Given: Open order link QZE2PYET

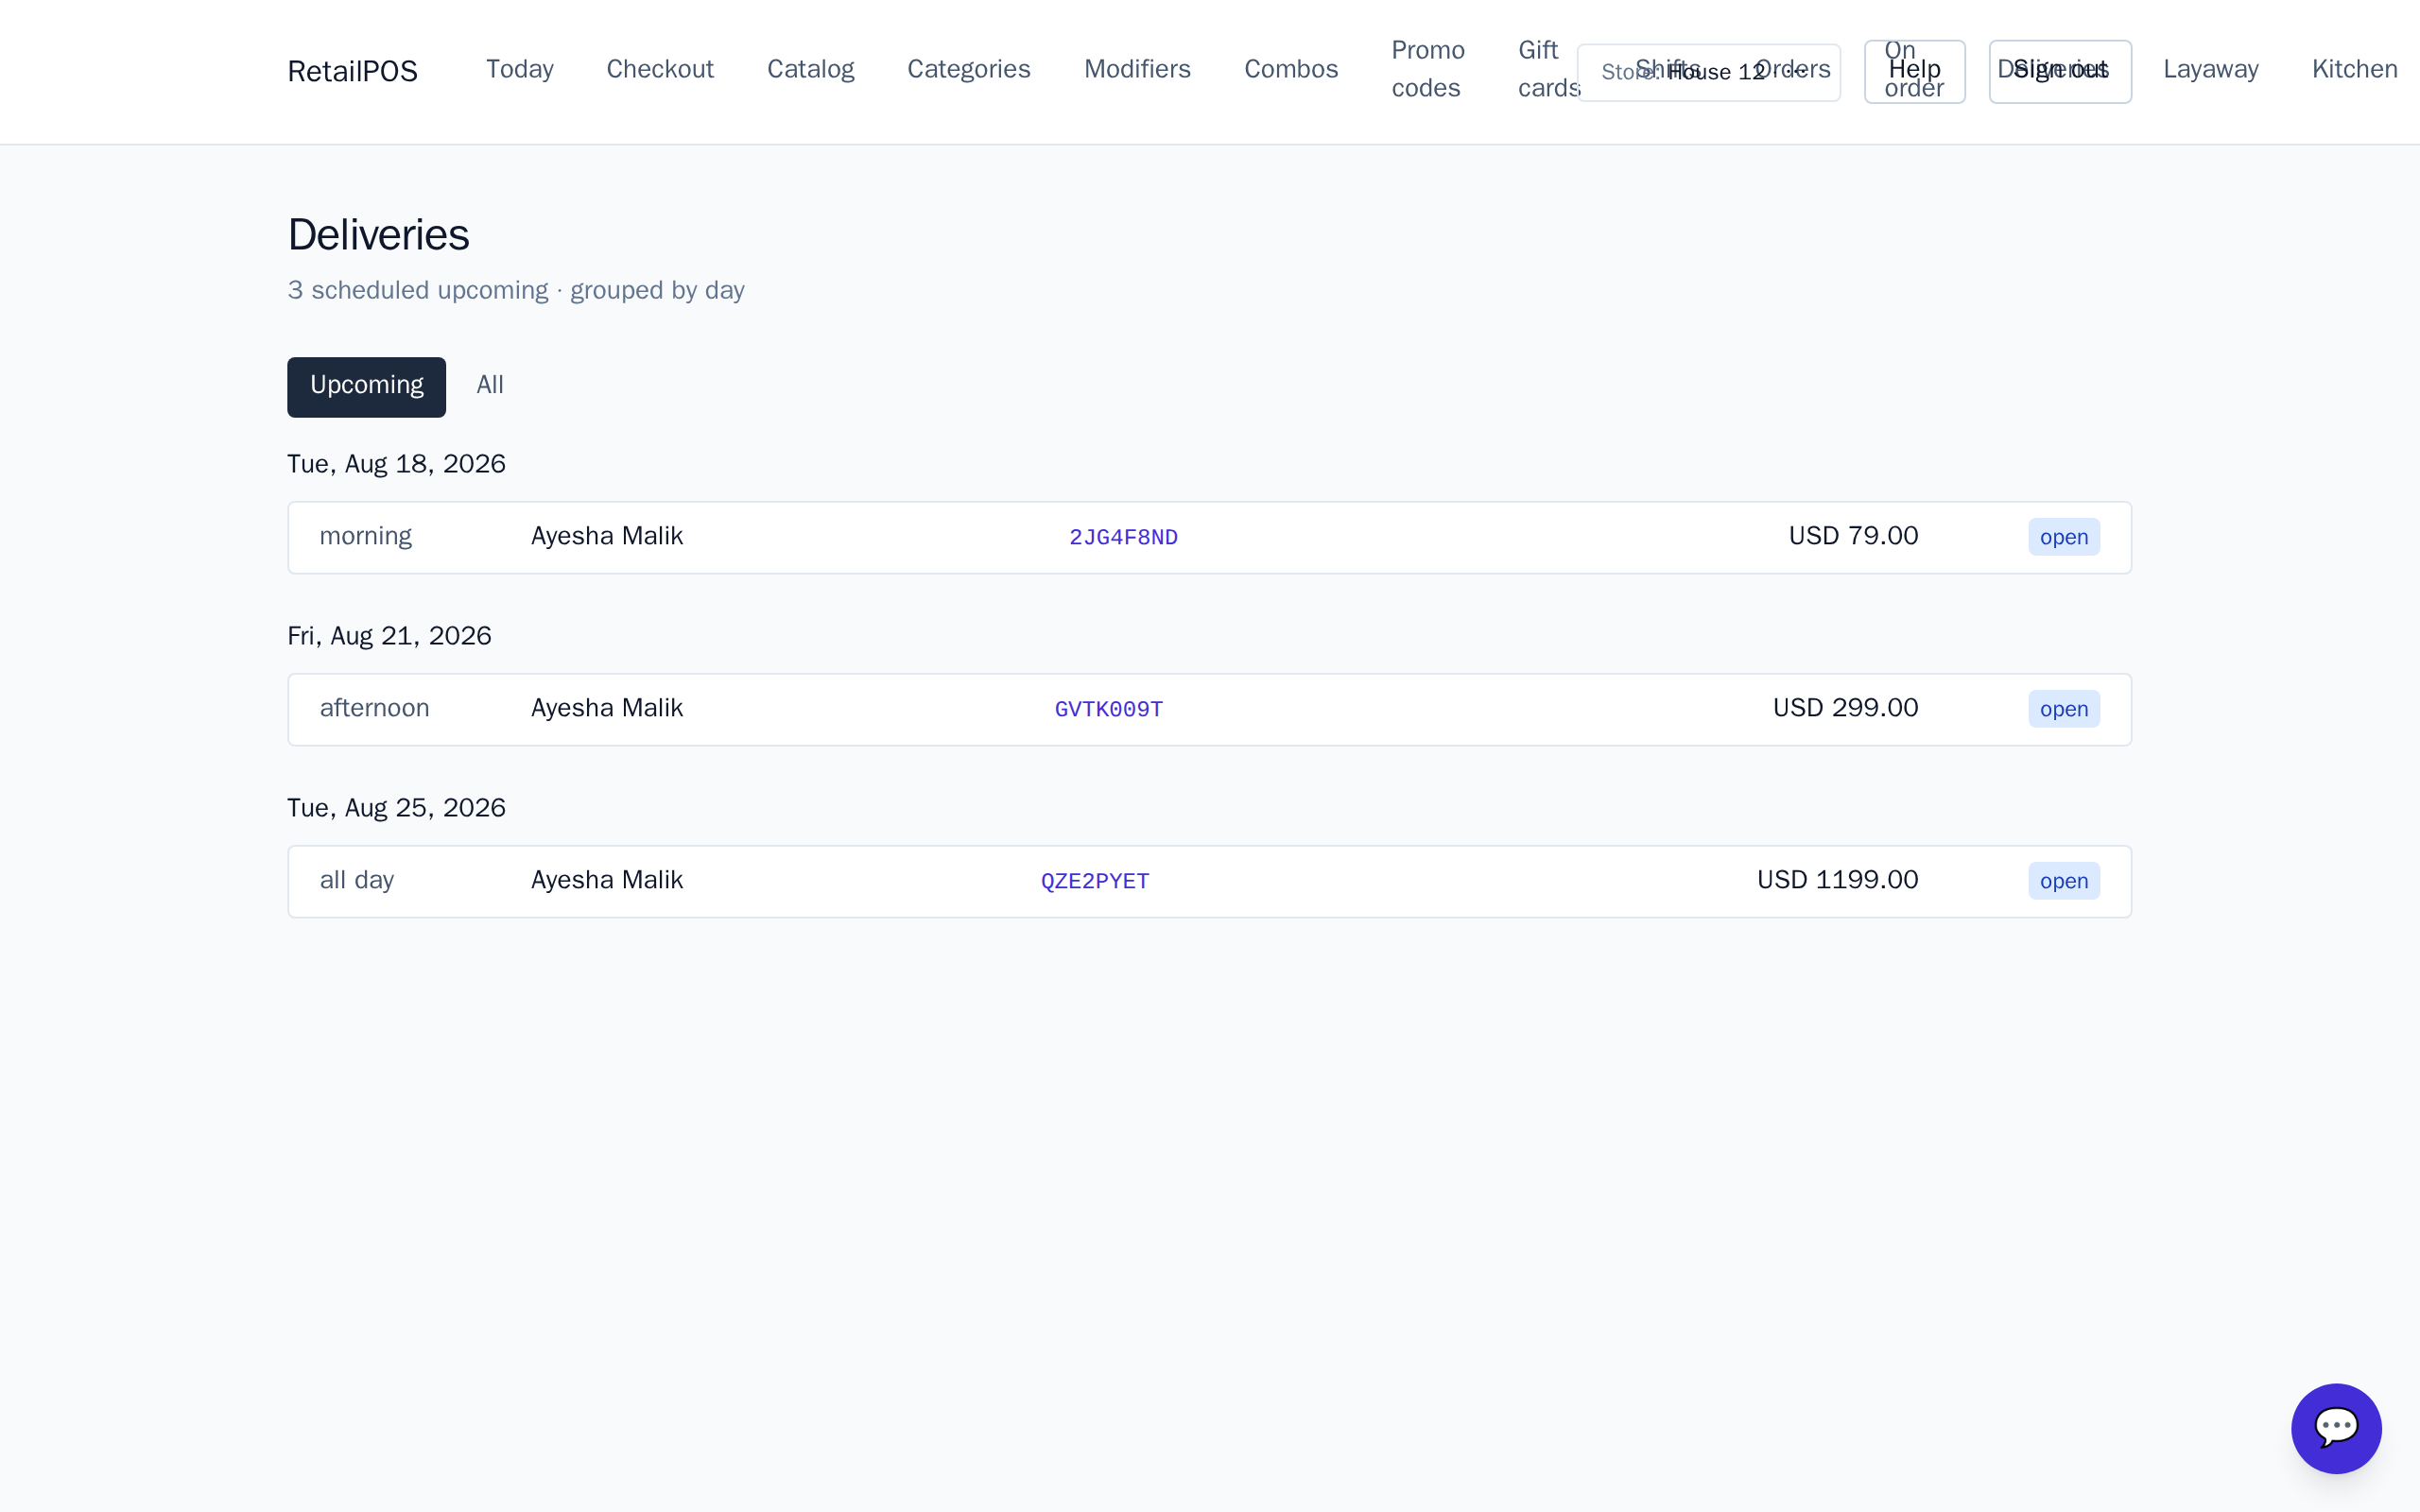Looking at the screenshot, I should (1095, 881).
